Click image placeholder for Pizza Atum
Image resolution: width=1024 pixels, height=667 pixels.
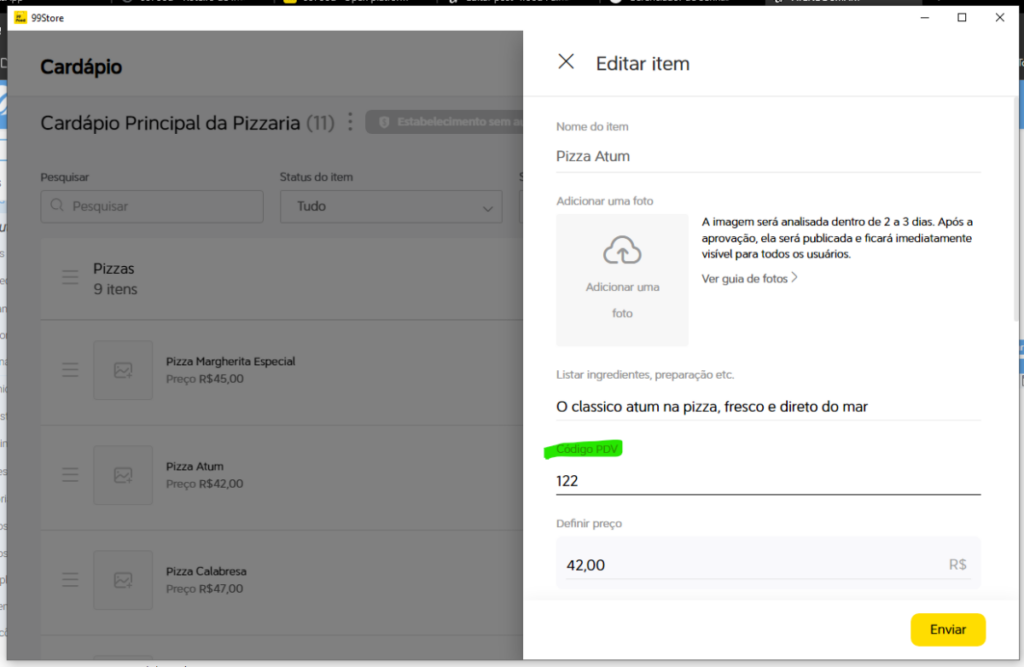(123, 475)
